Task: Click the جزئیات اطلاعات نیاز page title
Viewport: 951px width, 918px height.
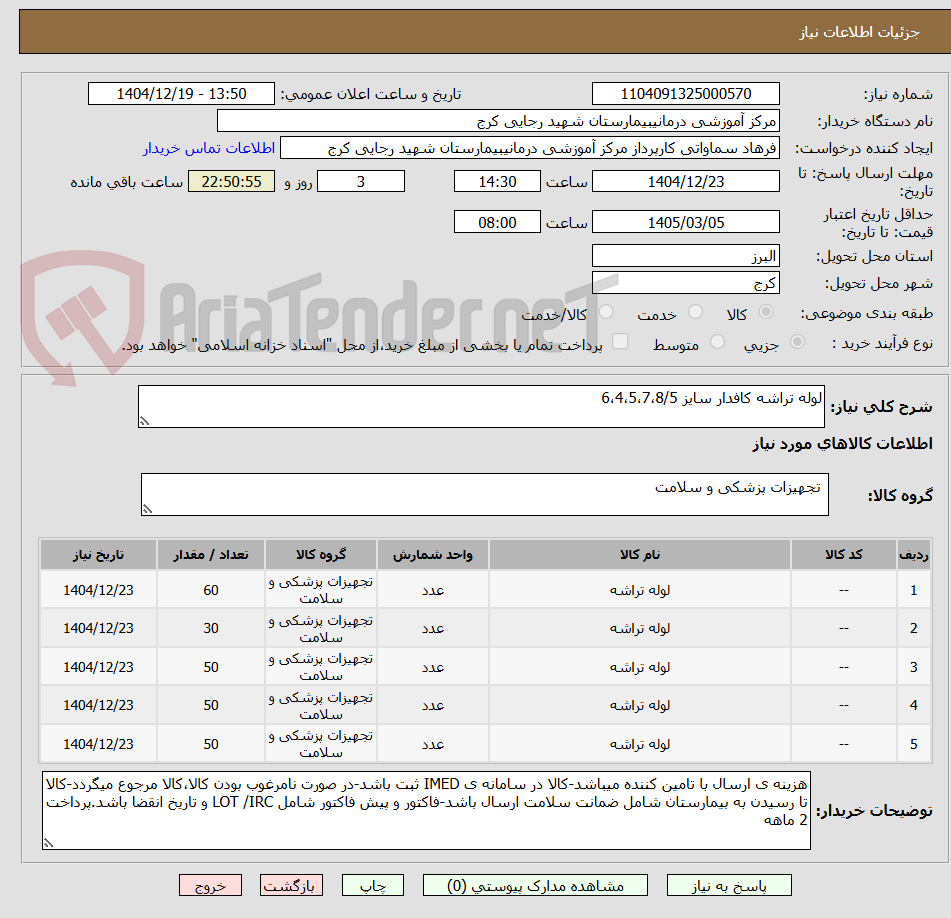Action: click(859, 32)
